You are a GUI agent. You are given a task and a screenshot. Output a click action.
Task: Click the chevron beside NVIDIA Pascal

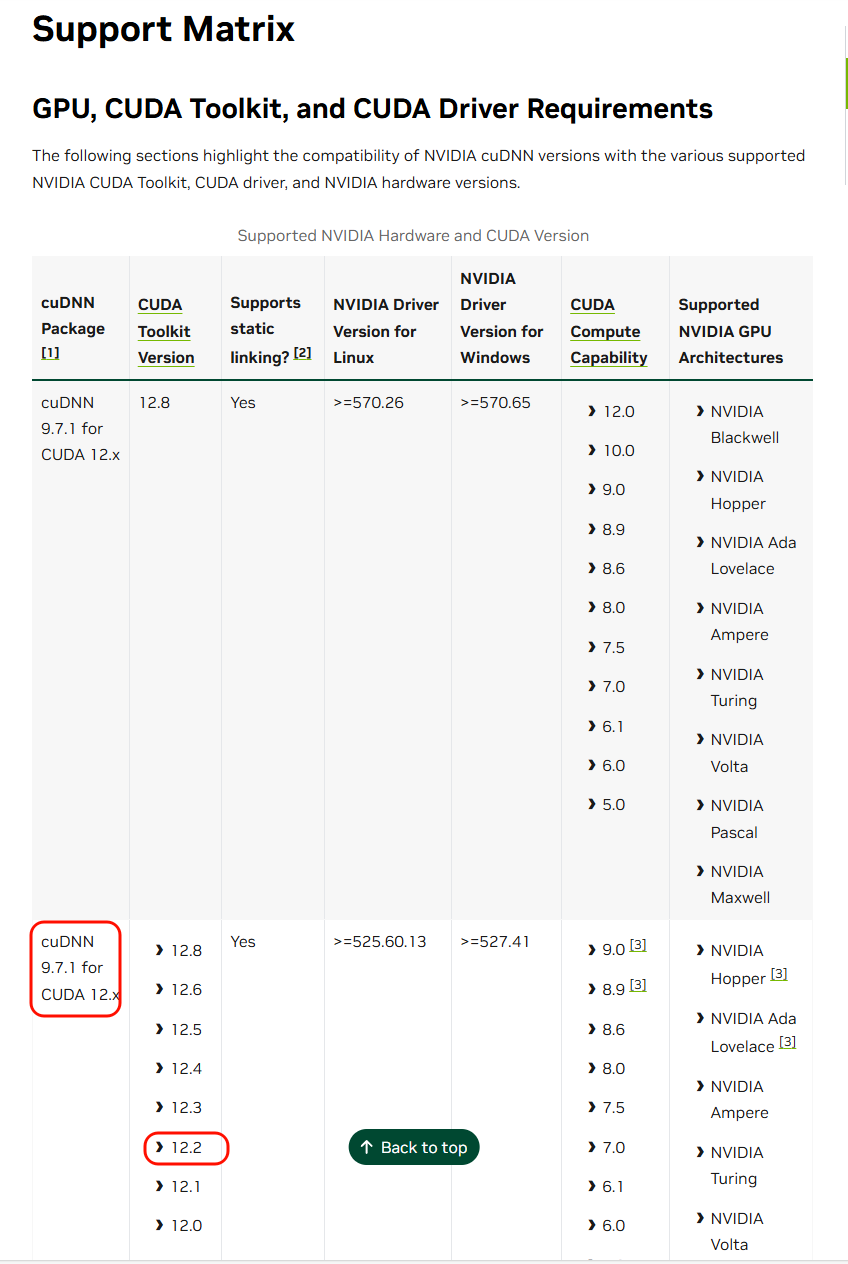[700, 805]
